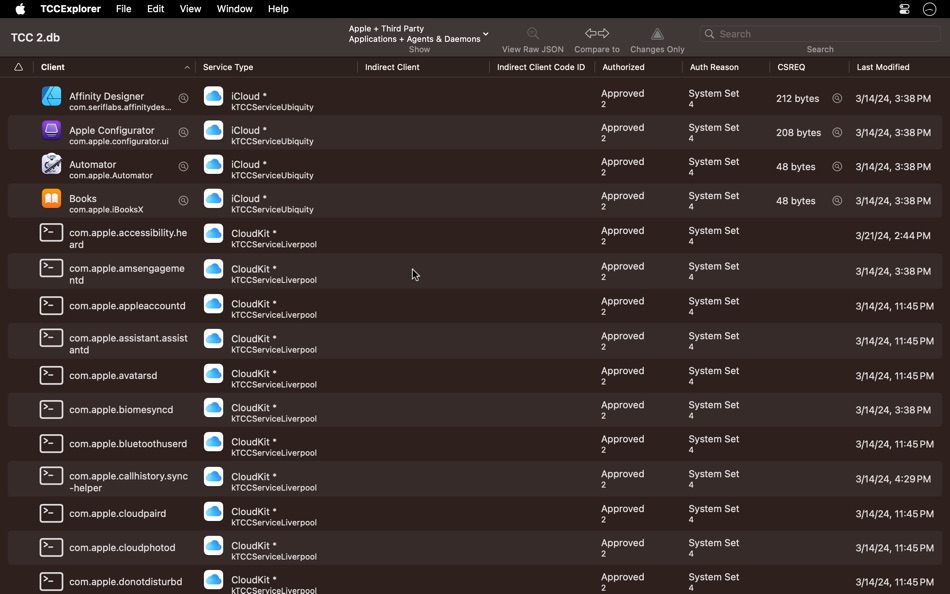Toggle the Changes Only filter
Viewport: 950px width, 594px height.
657,33
